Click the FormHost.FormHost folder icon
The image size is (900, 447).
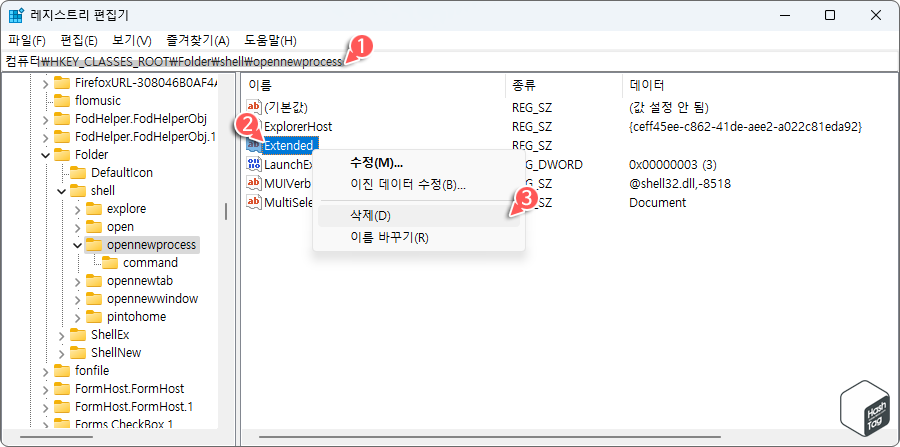click(62, 388)
